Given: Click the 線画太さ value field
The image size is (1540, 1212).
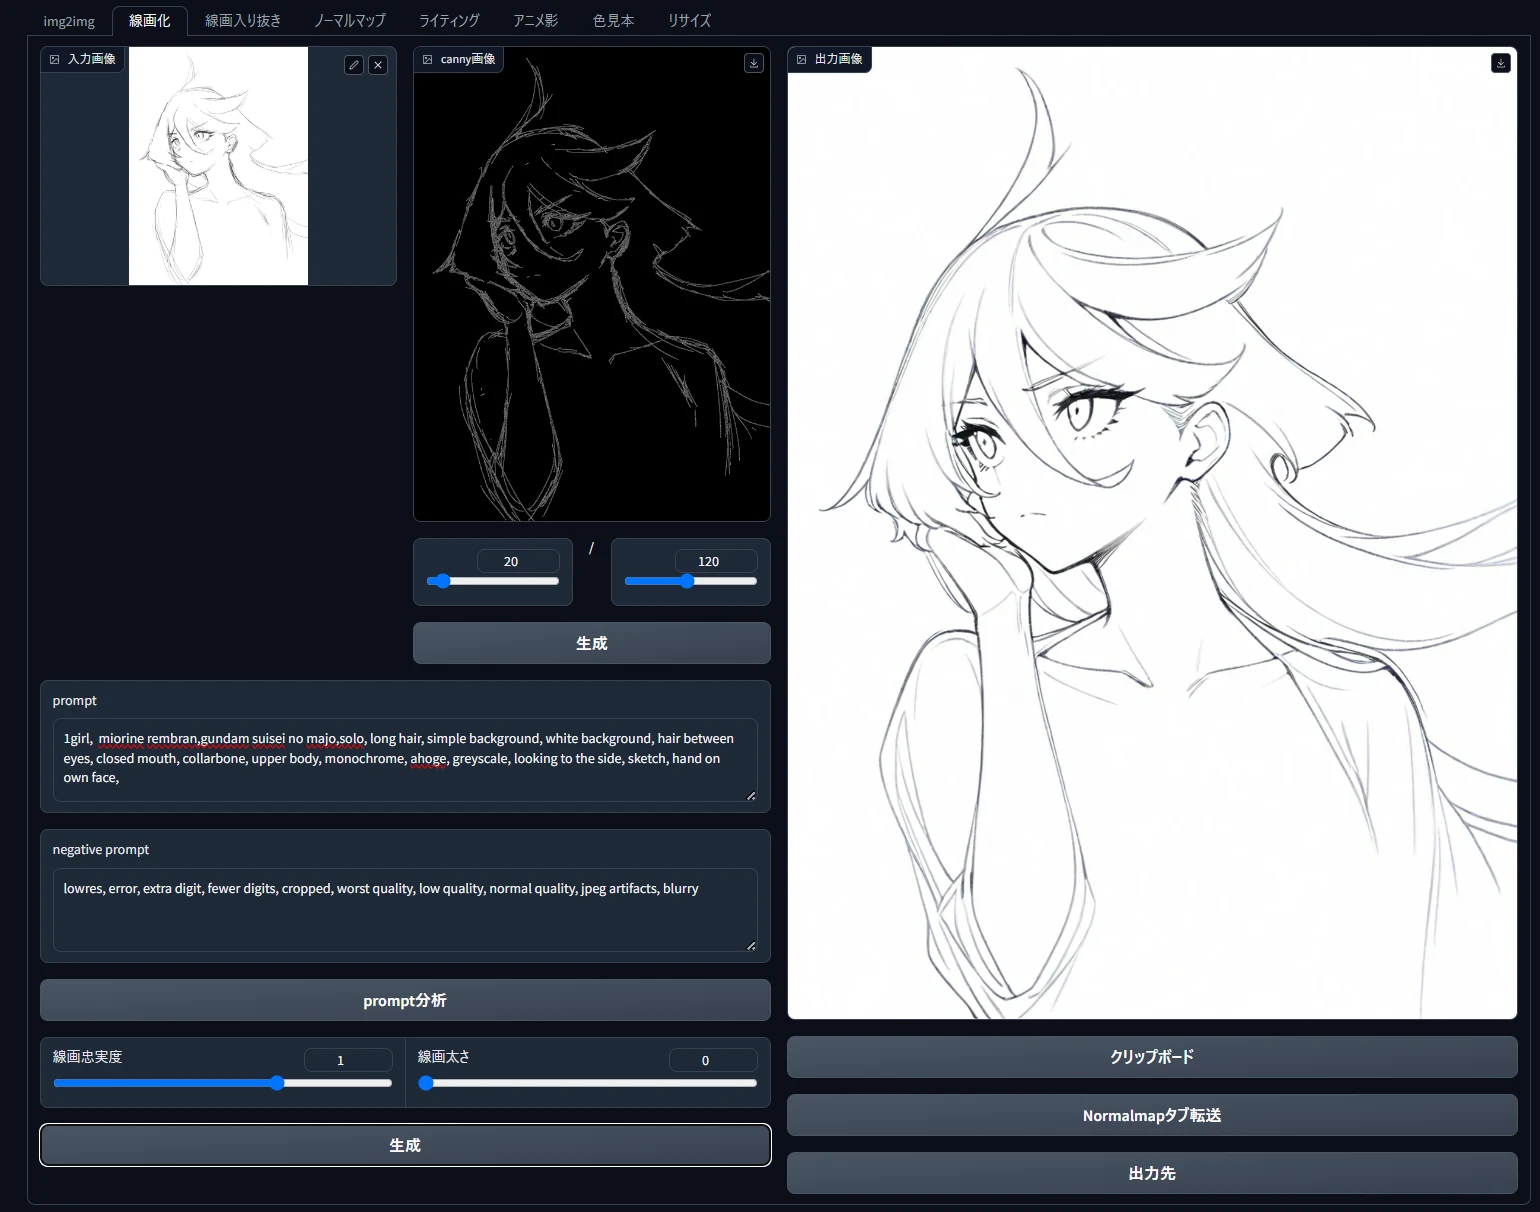Looking at the screenshot, I should [x=713, y=1060].
